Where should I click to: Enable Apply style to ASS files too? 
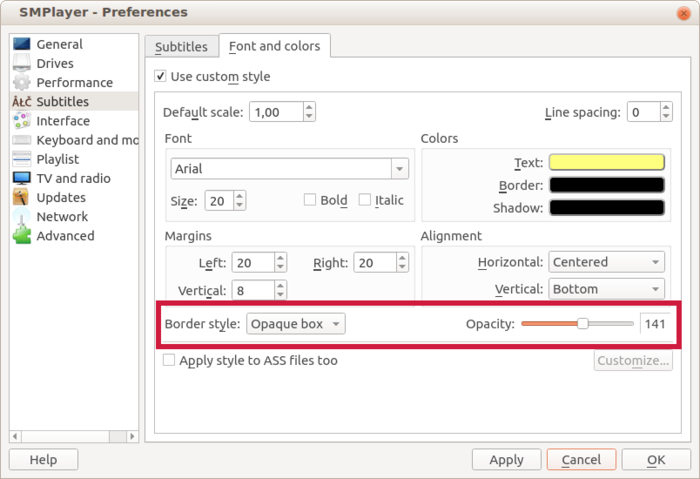point(169,360)
